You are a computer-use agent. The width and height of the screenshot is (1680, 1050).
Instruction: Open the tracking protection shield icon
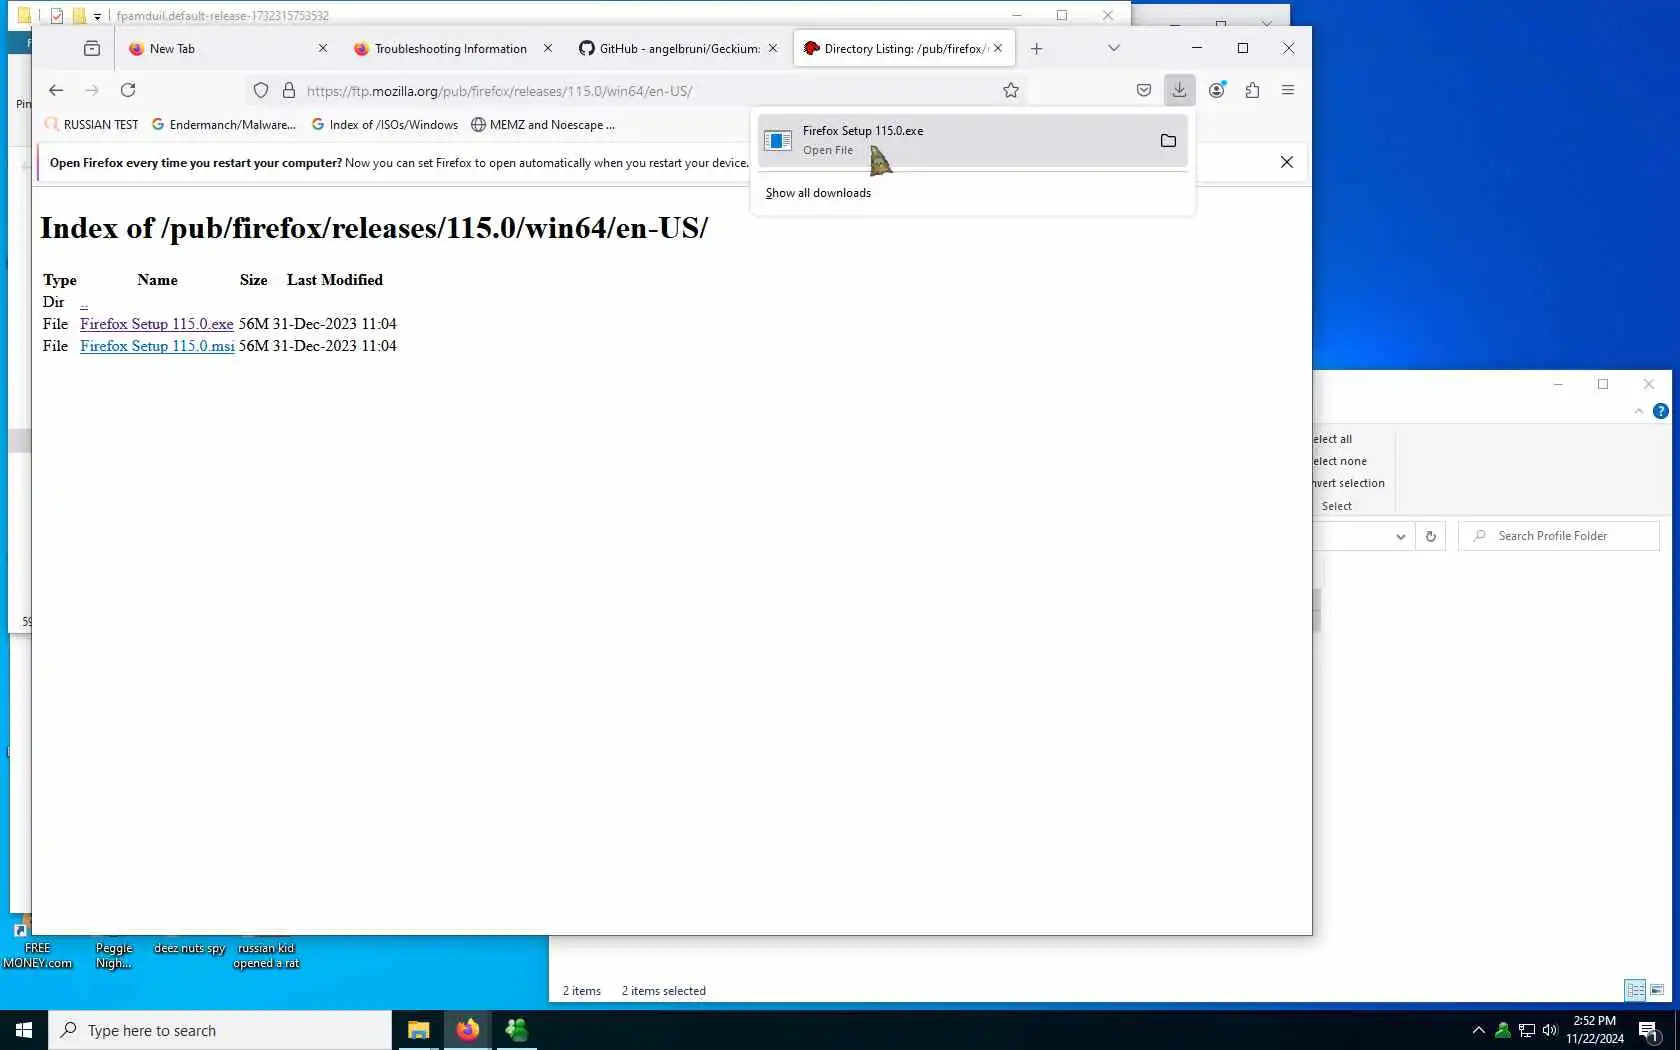(261, 91)
